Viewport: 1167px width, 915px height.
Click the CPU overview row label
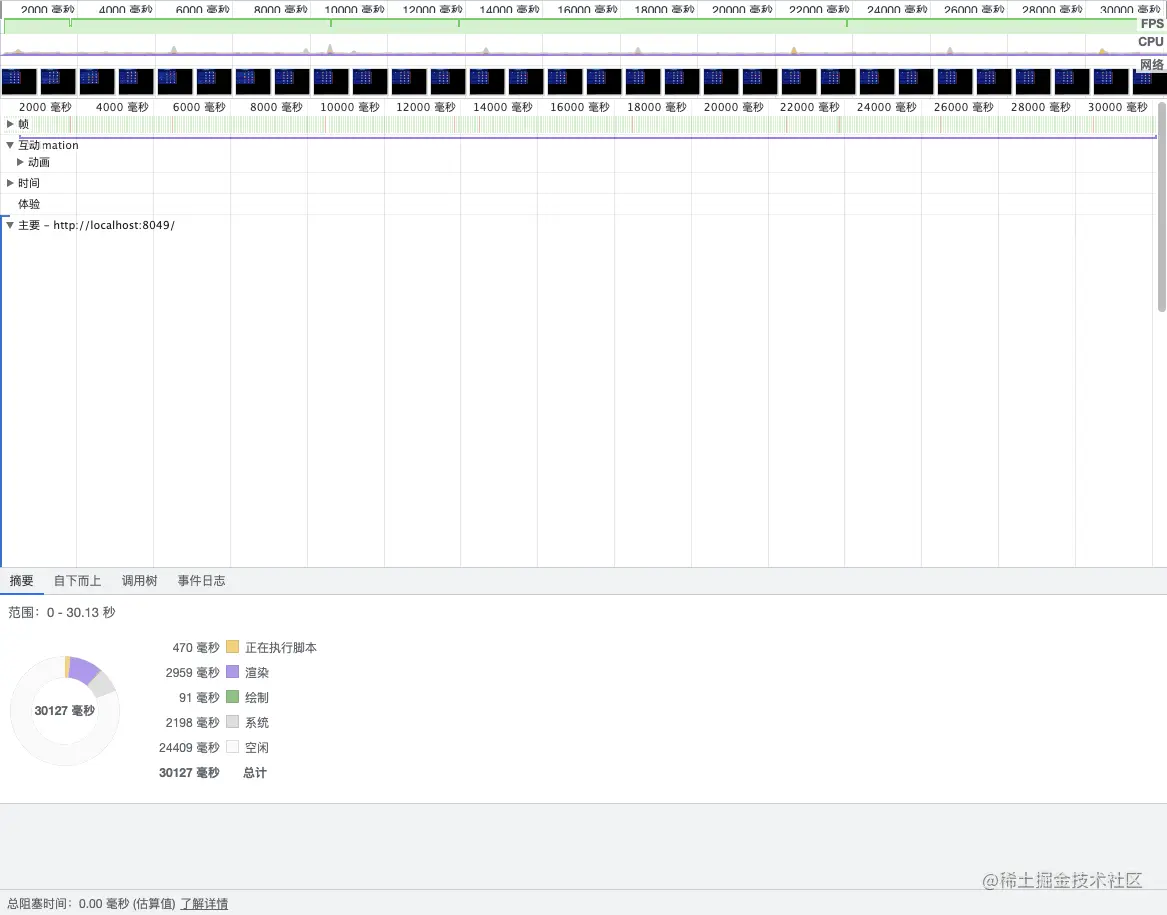1151,42
